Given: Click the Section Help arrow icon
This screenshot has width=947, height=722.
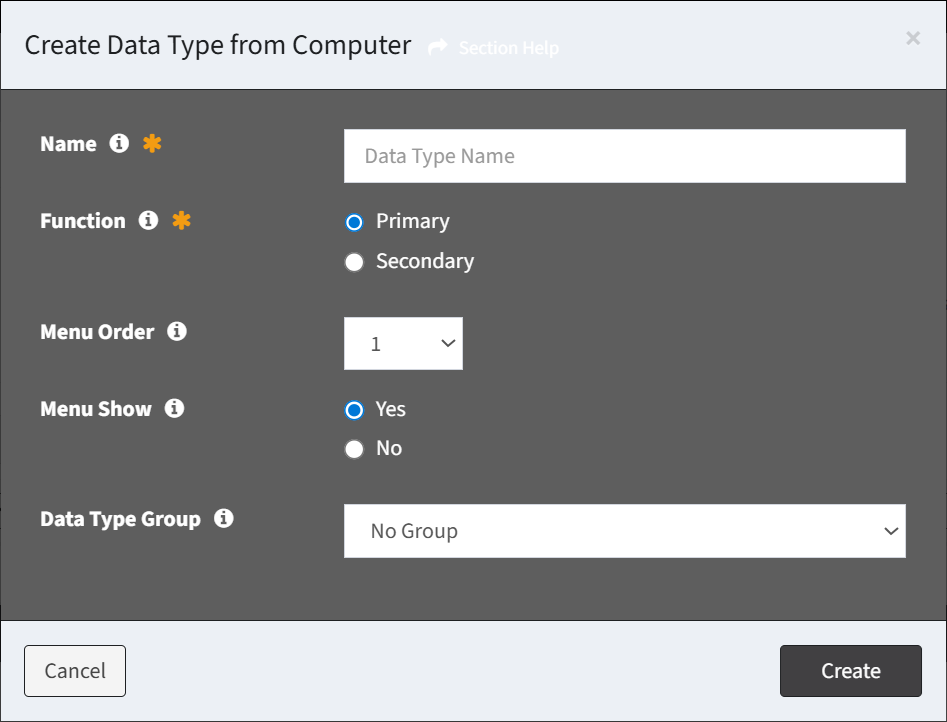Looking at the screenshot, I should click(438, 47).
